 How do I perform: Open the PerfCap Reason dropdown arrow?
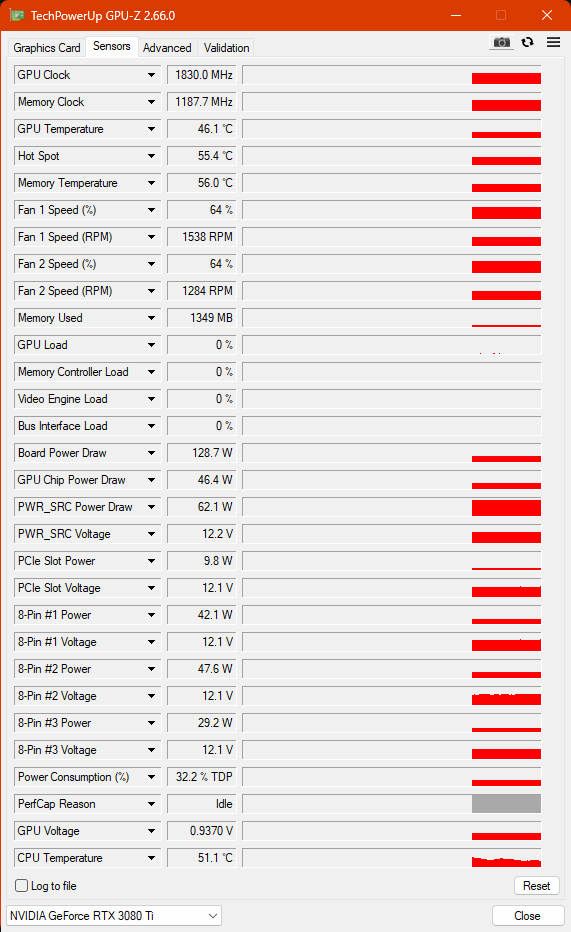[152, 804]
